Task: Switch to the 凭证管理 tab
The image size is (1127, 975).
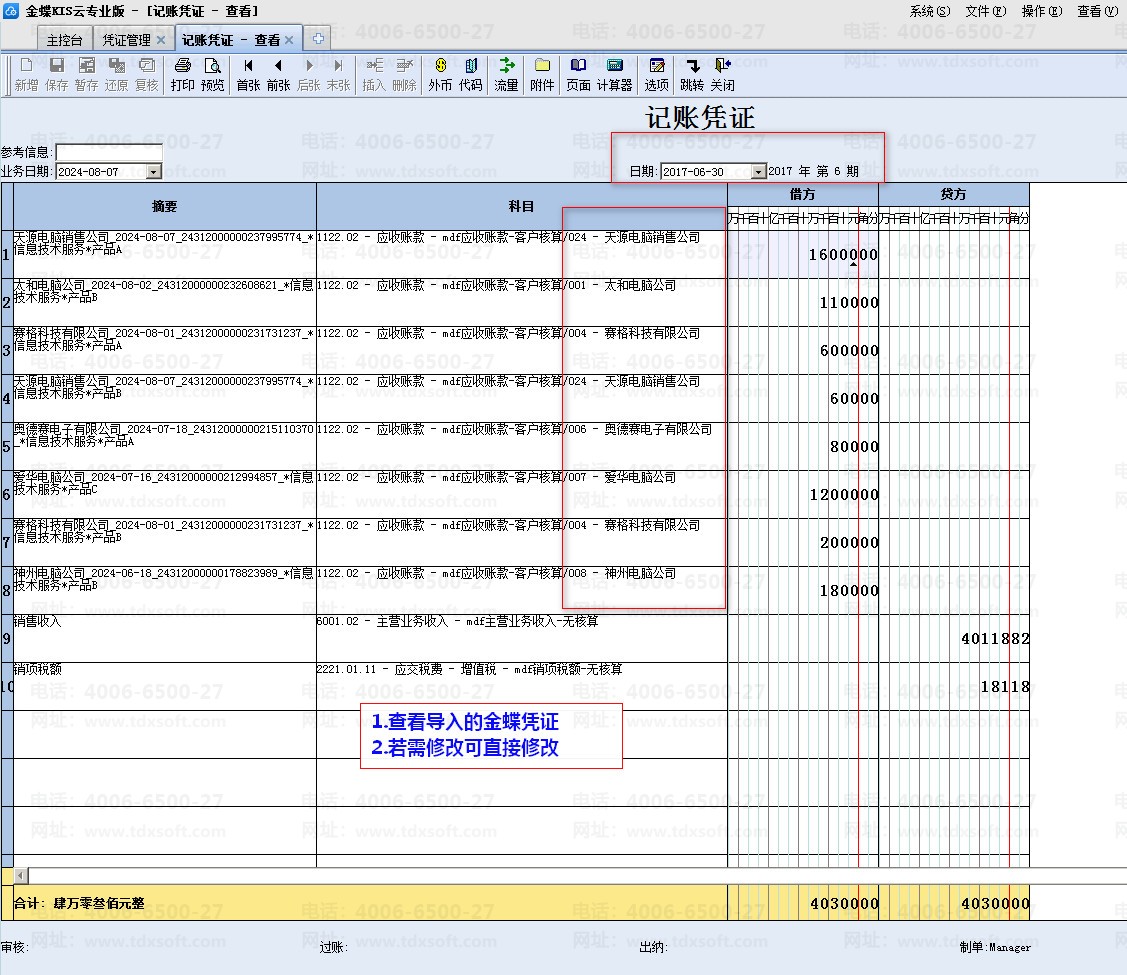Action: (127, 40)
